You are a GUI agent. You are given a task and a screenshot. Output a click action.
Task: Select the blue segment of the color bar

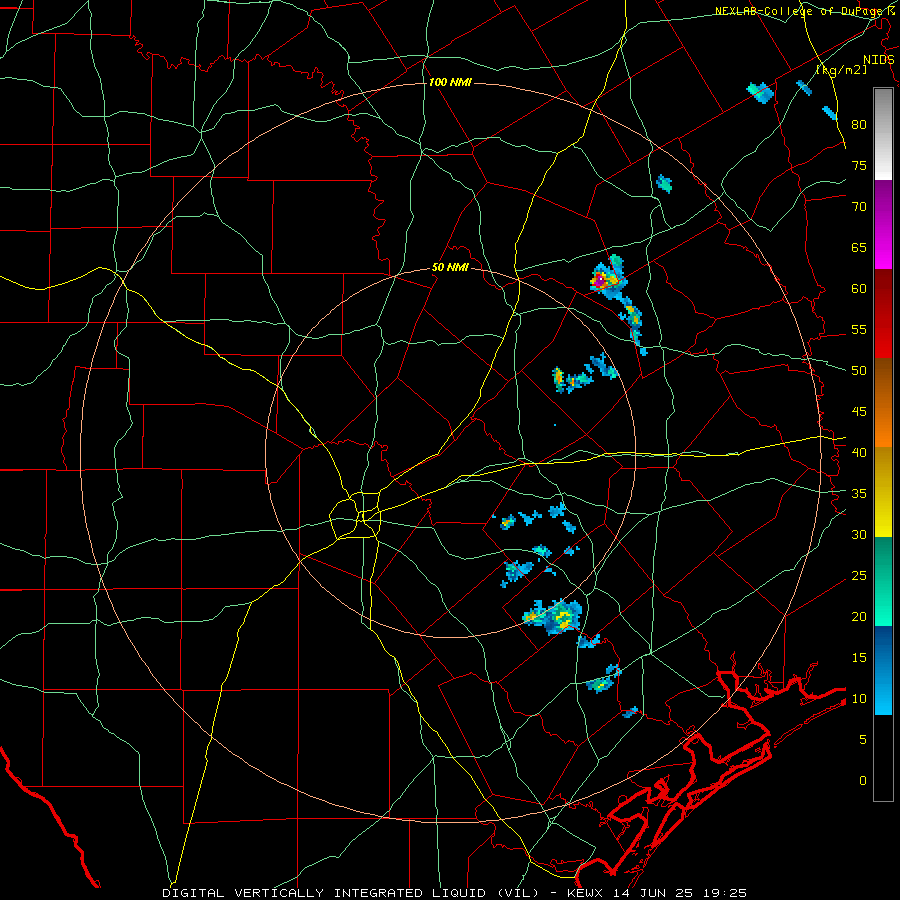(x=883, y=670)
